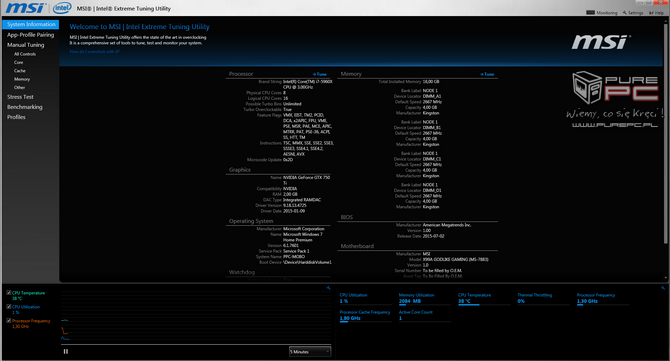Click the 'Unlimited' turbo bins value
Viewport: 670px width, 361px height.
[292, 104]
